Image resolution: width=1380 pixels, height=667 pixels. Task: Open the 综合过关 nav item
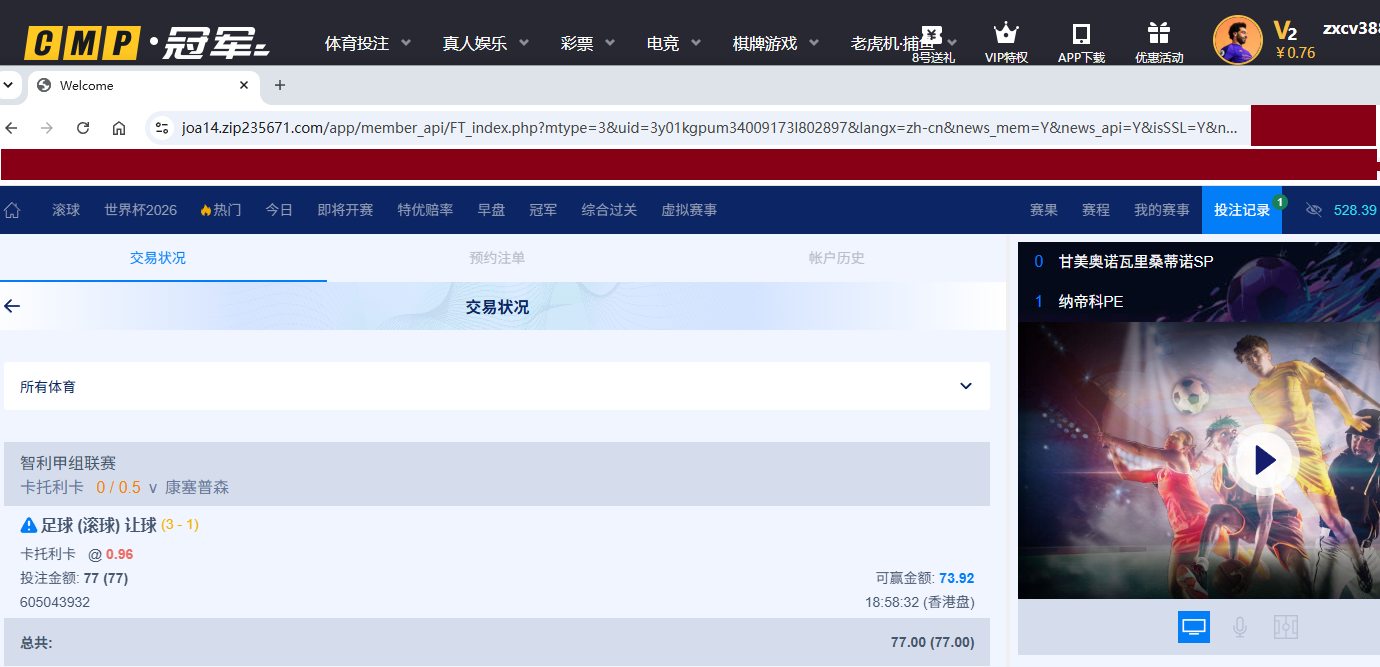pos(609,210)
